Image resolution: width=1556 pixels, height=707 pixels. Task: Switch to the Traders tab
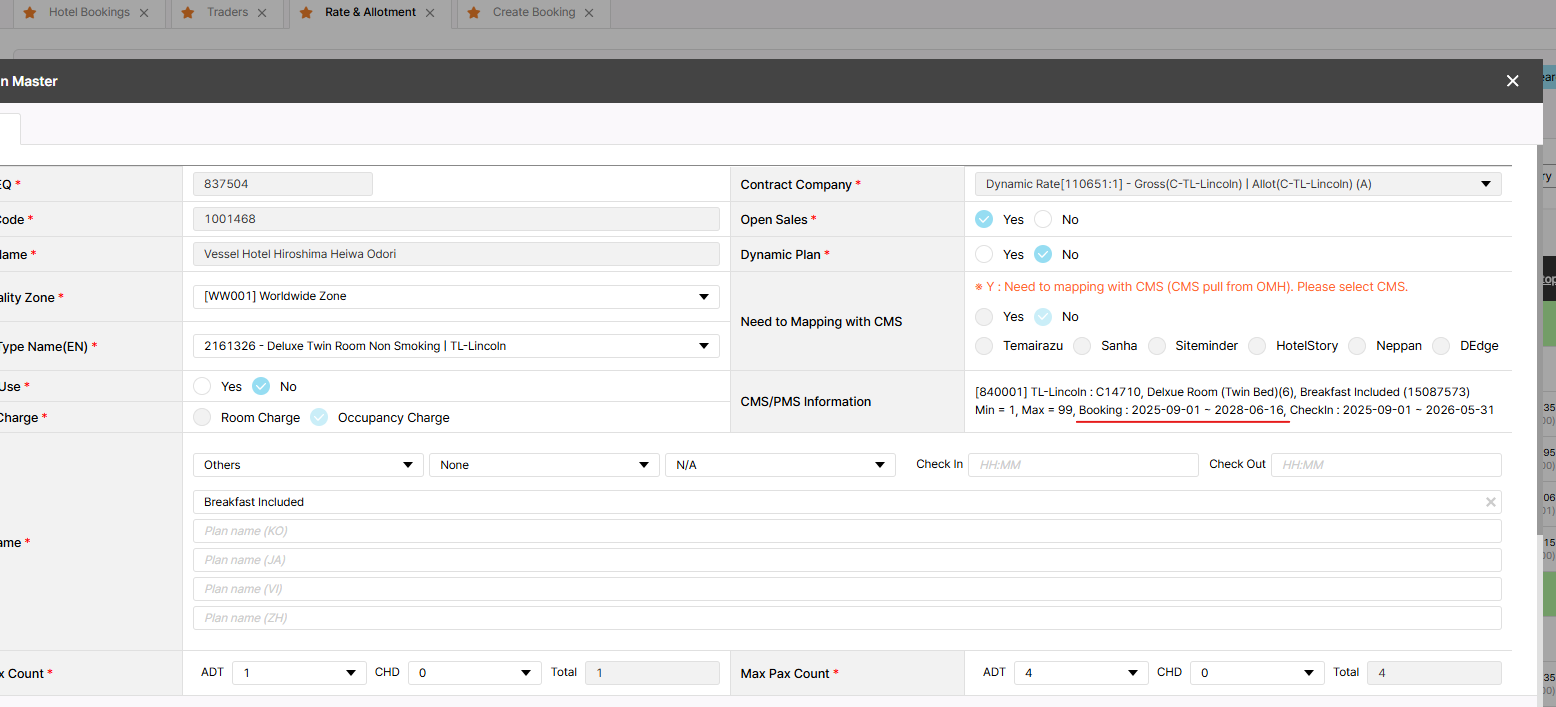(x=227, y=13)
